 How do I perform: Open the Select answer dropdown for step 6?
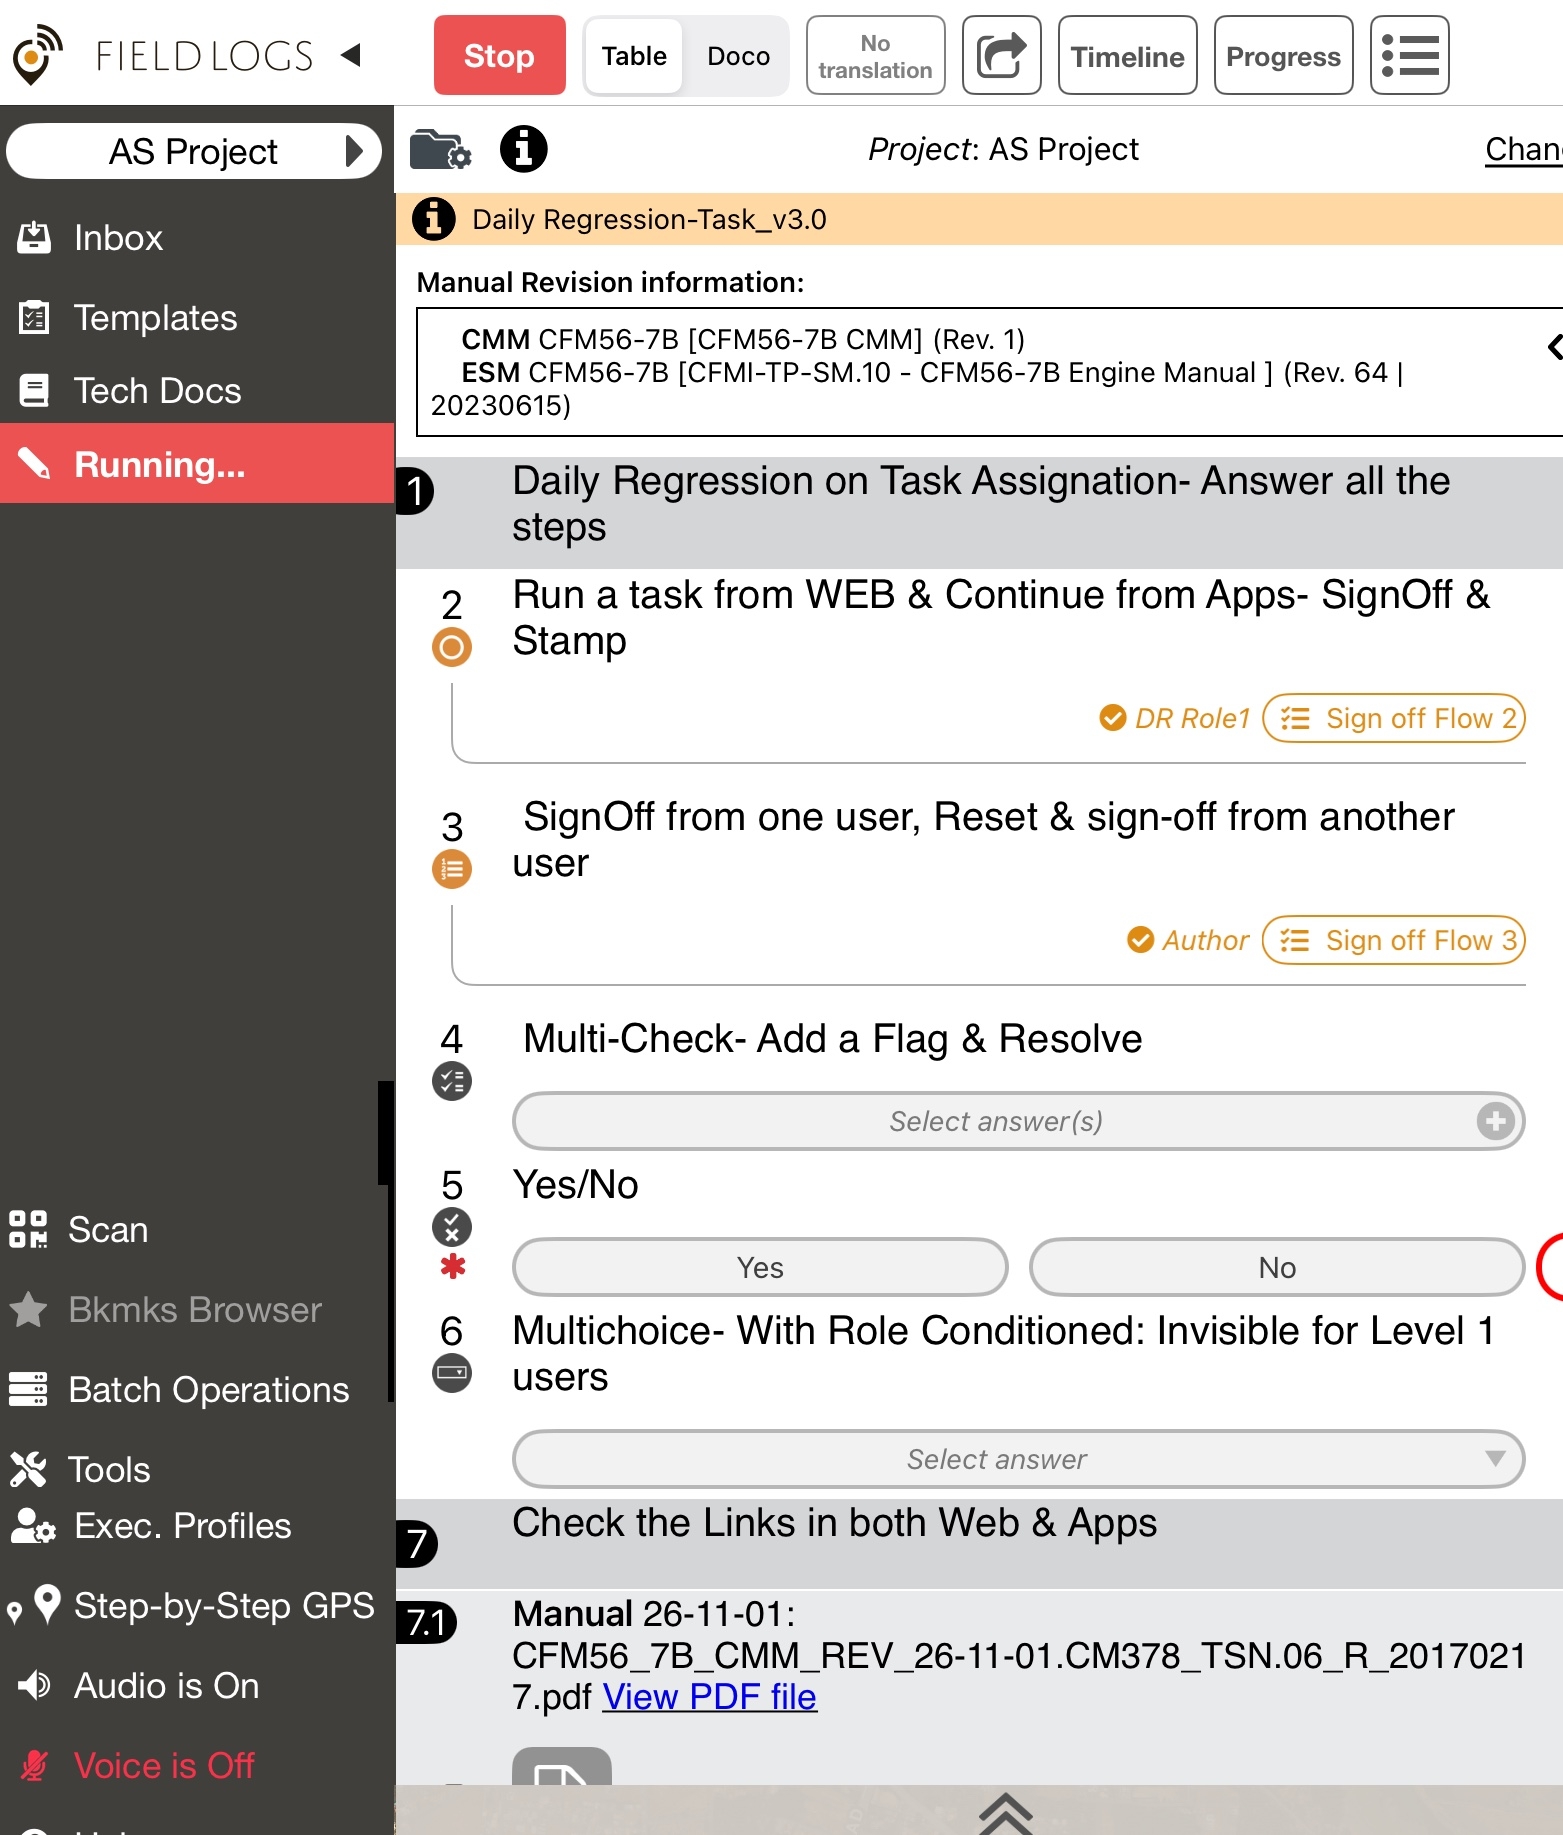coord(1018,1459)
